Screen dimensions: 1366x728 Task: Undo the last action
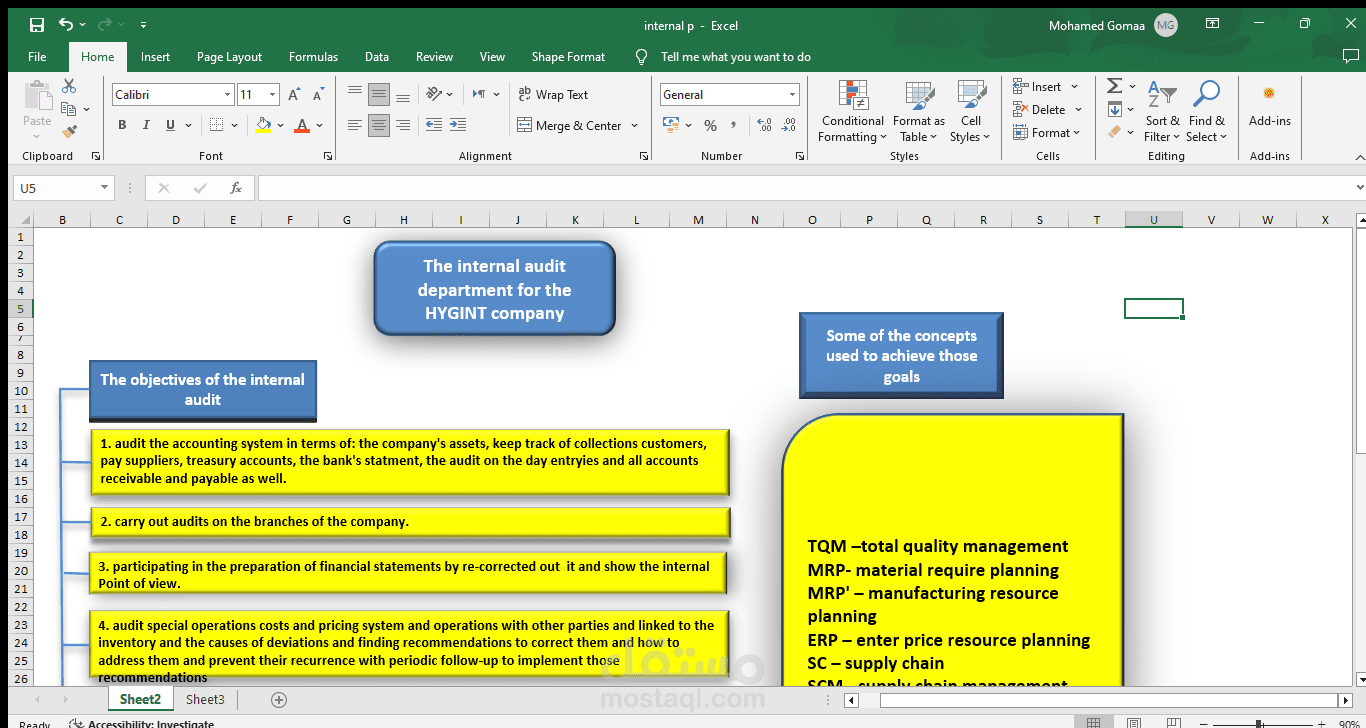click(x=66, y=25)
